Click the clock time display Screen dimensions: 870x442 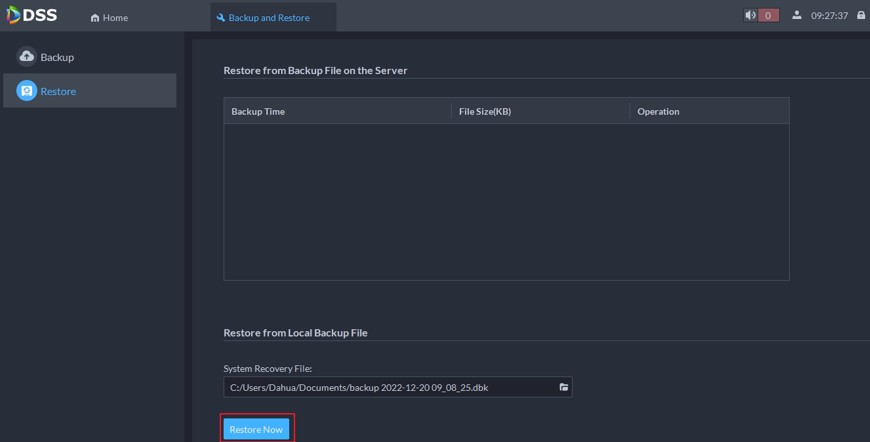829,16
